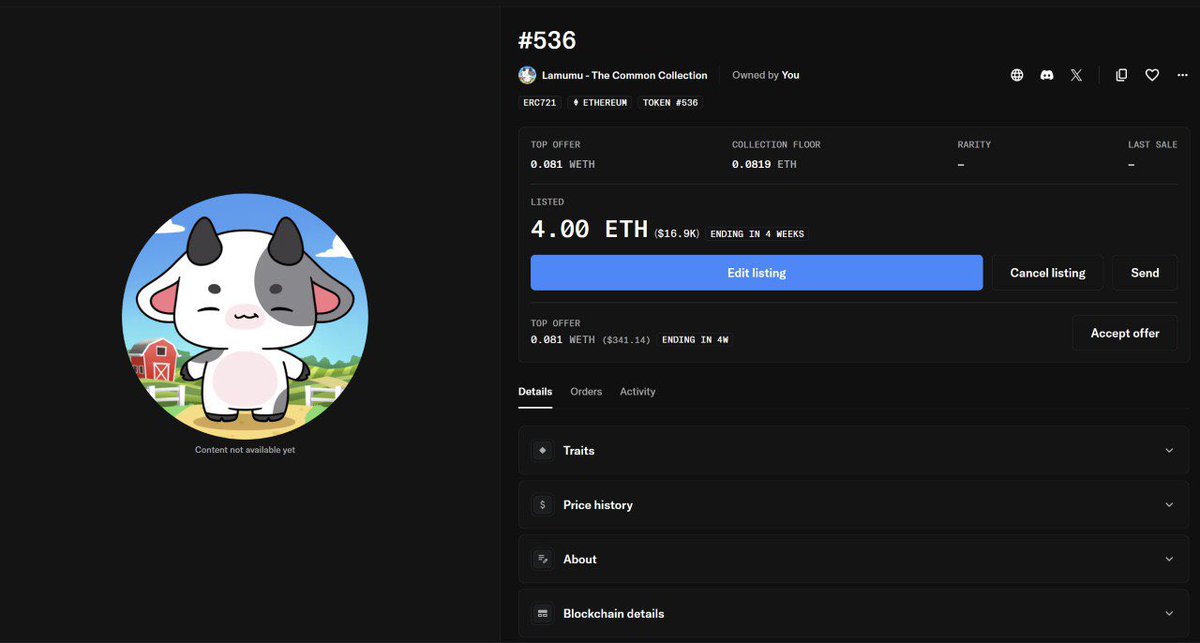
Task: Click the #536 title heading
Action: pyautogui.click(x=547, y=41)
